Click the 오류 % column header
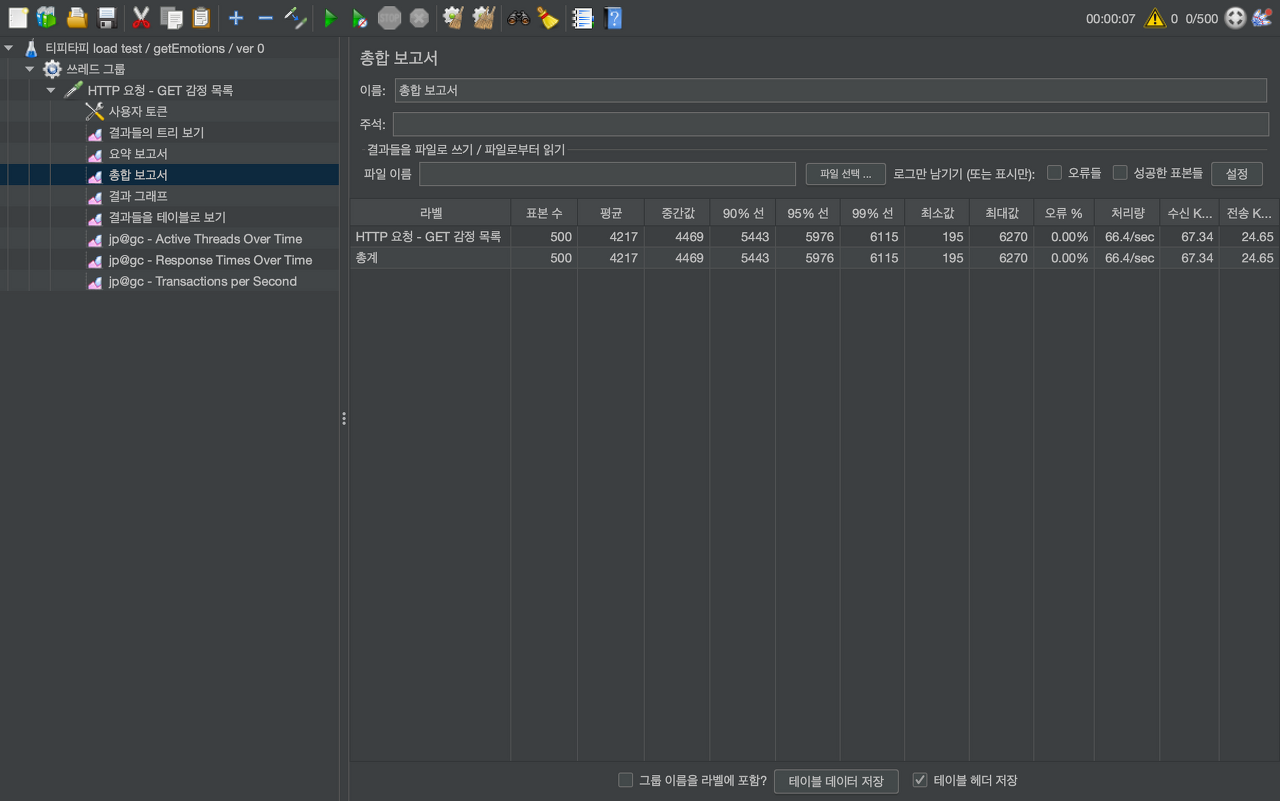 pos(1064,213)
